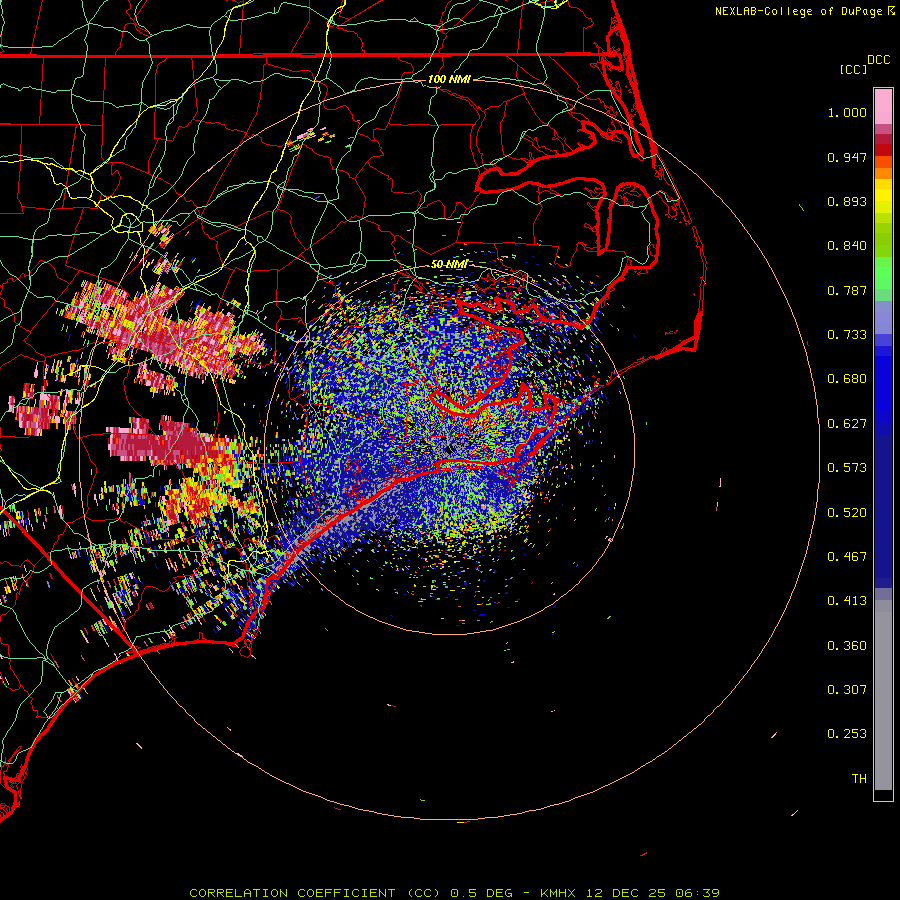Click the 0.467 scale value
900x900 pixels.
tap(847, 557)
